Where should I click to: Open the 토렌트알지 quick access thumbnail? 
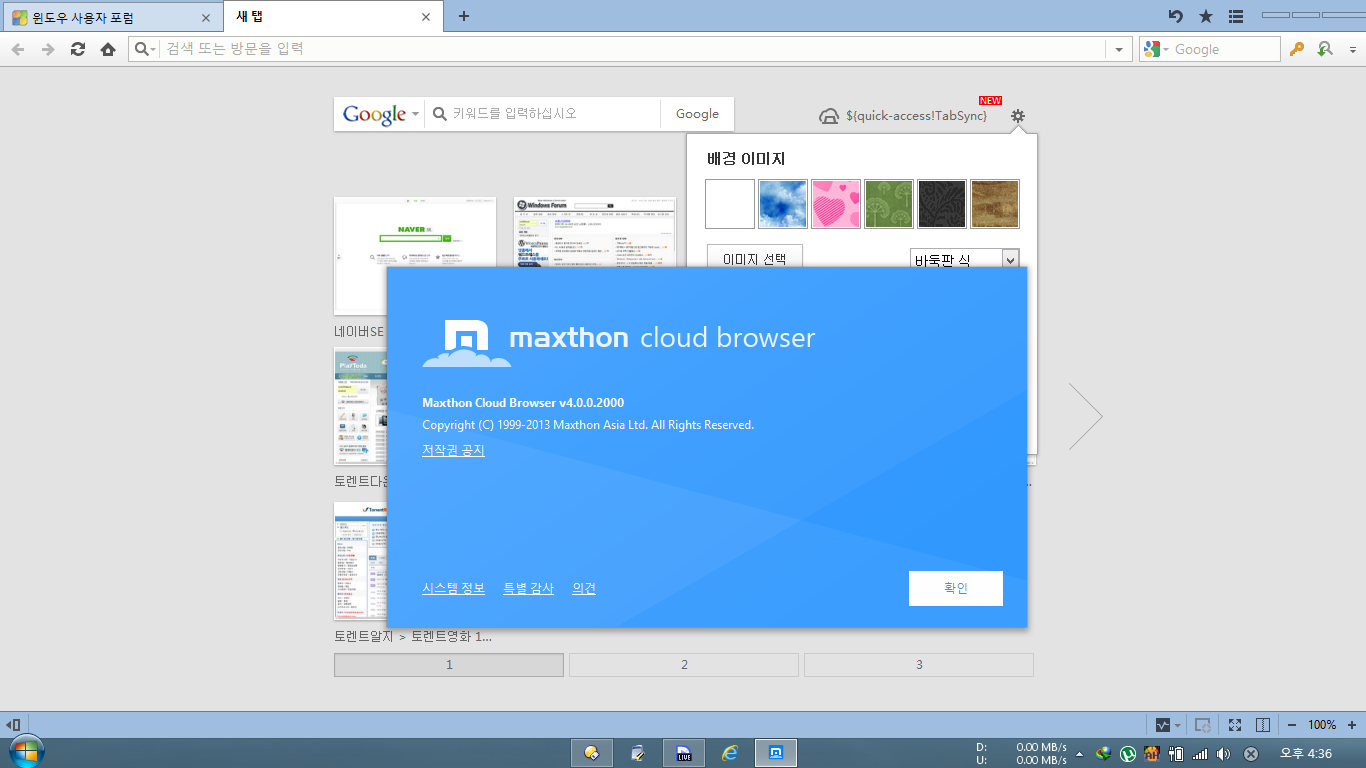pos(360,561)
